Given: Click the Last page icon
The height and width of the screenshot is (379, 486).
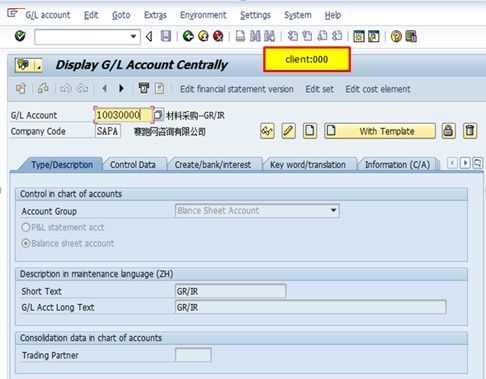Looking at the screenshot, I should point(337,36).
